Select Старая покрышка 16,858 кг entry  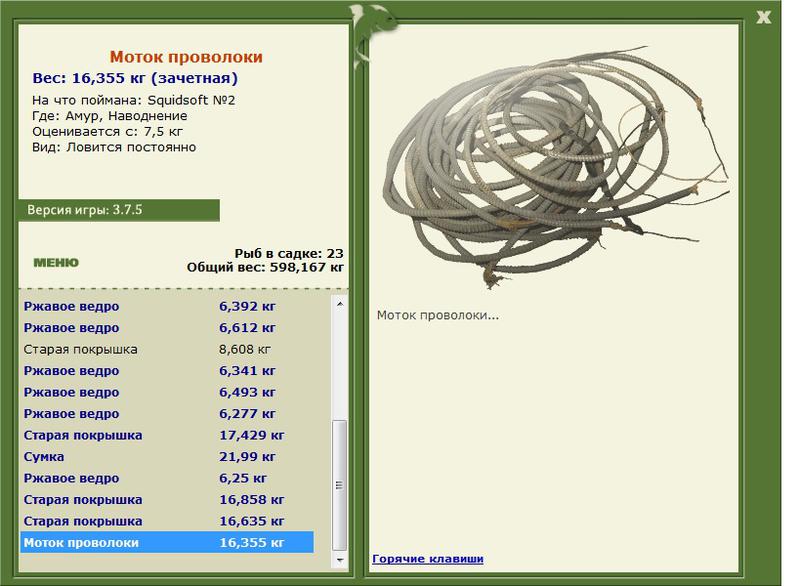167,499
